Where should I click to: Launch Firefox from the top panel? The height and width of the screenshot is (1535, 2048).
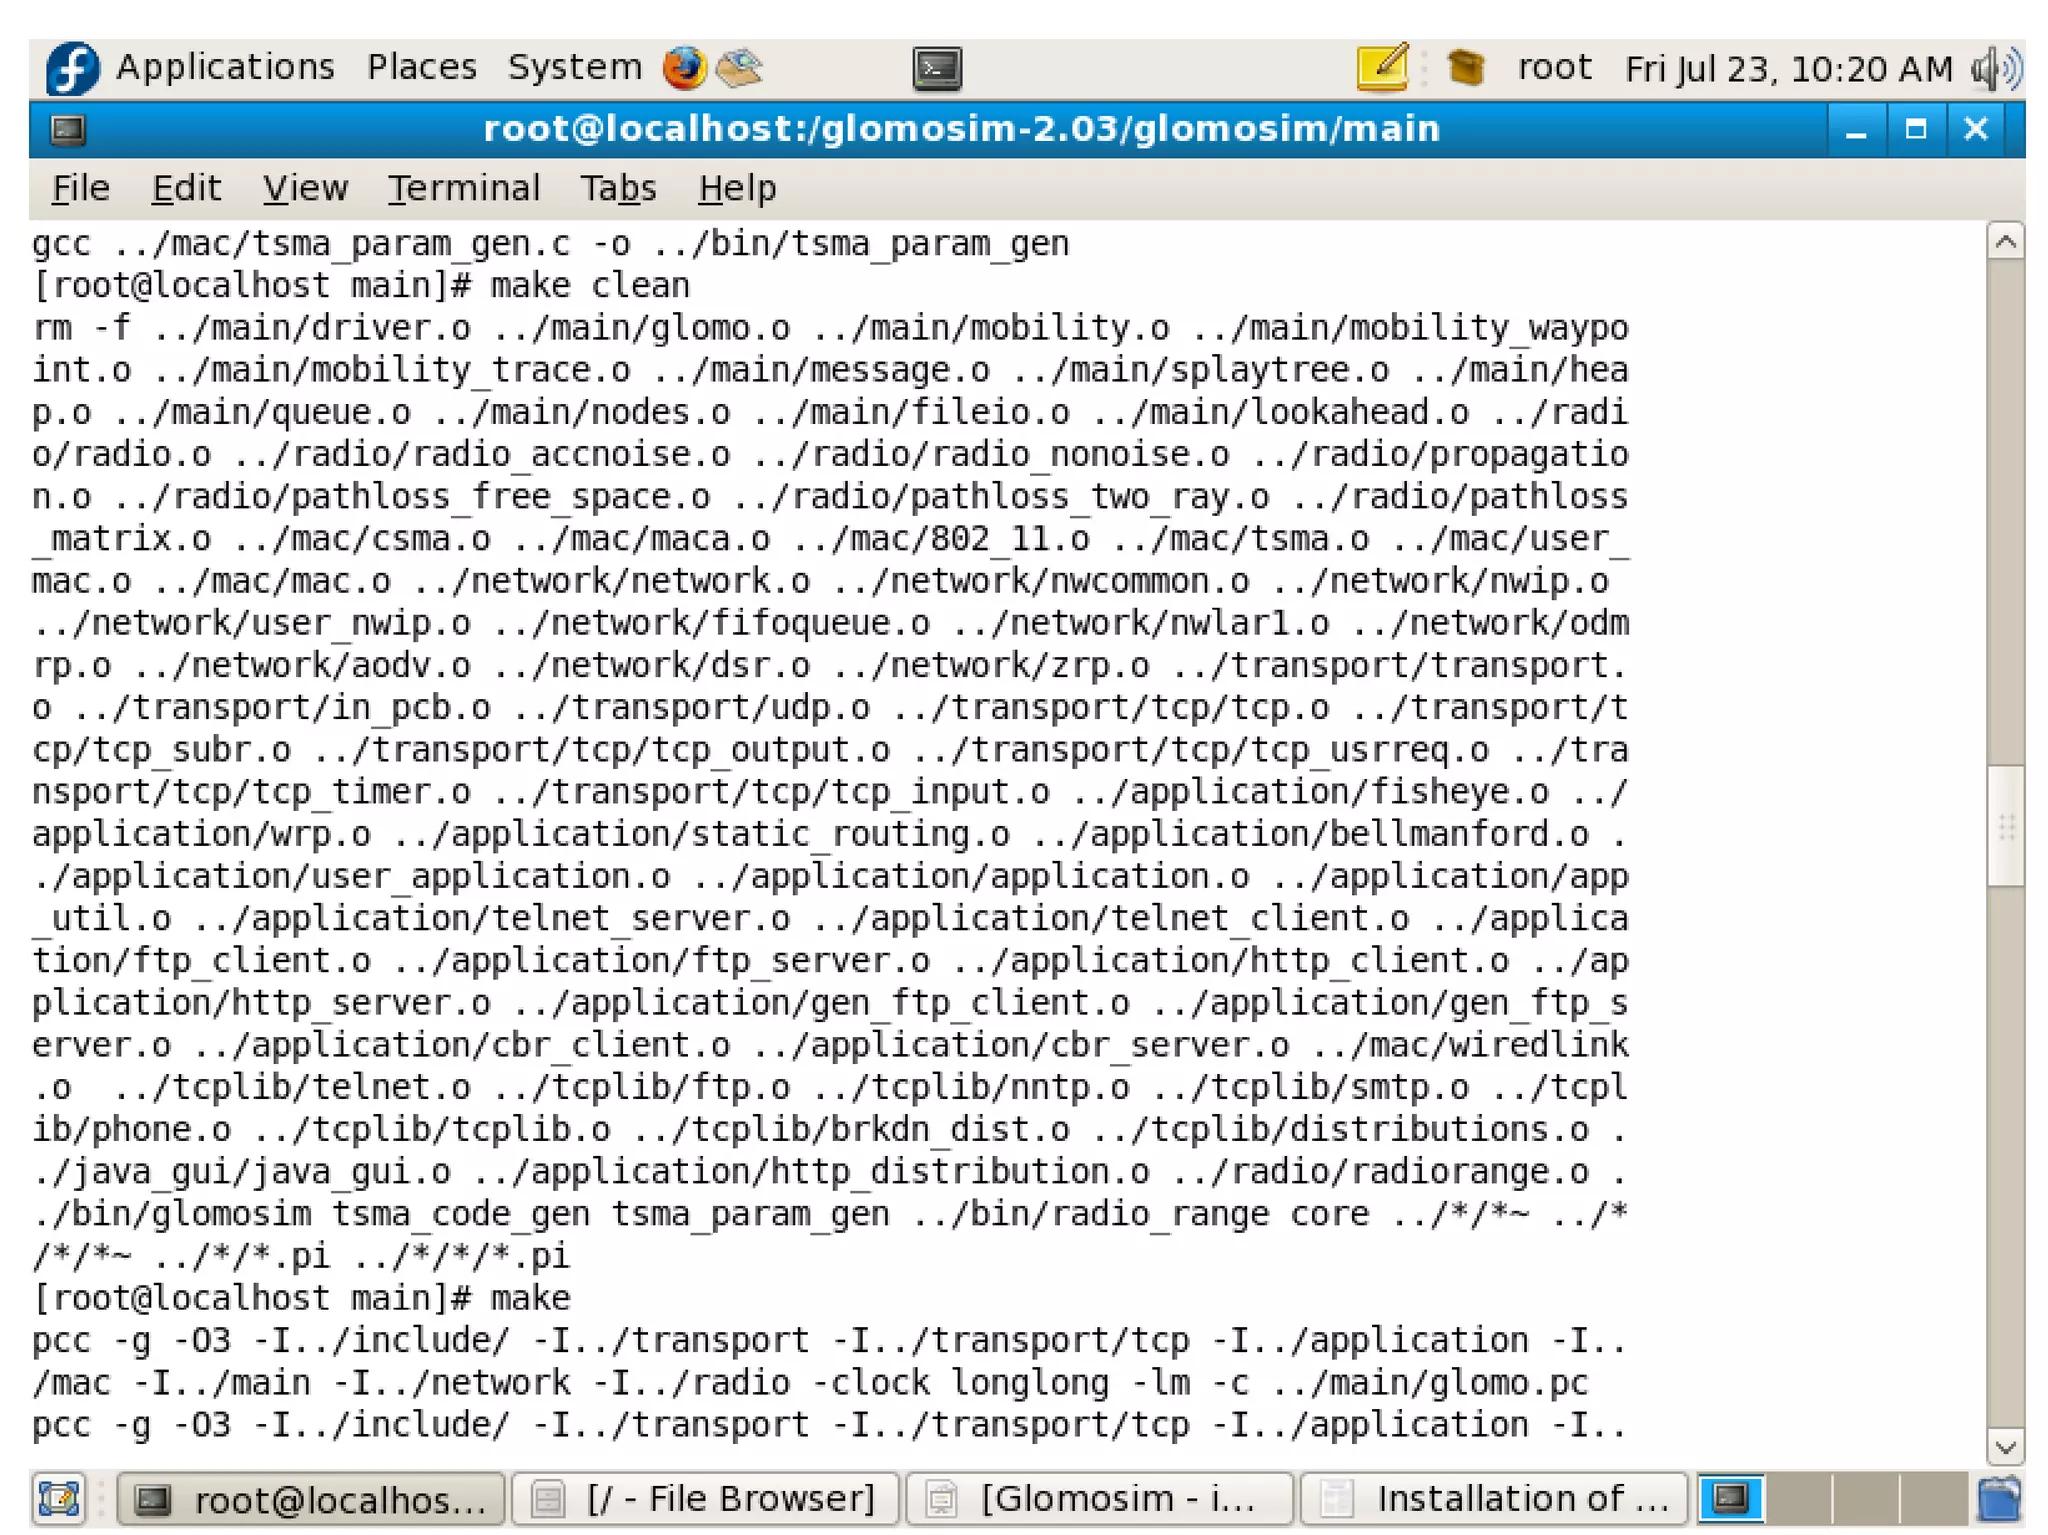684,68
